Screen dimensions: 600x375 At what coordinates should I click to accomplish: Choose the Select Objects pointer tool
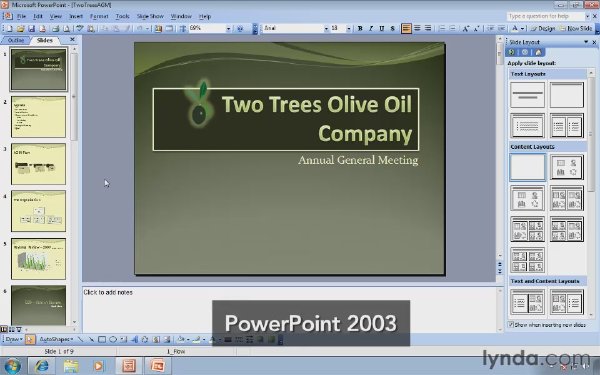(x=30, y=339)
